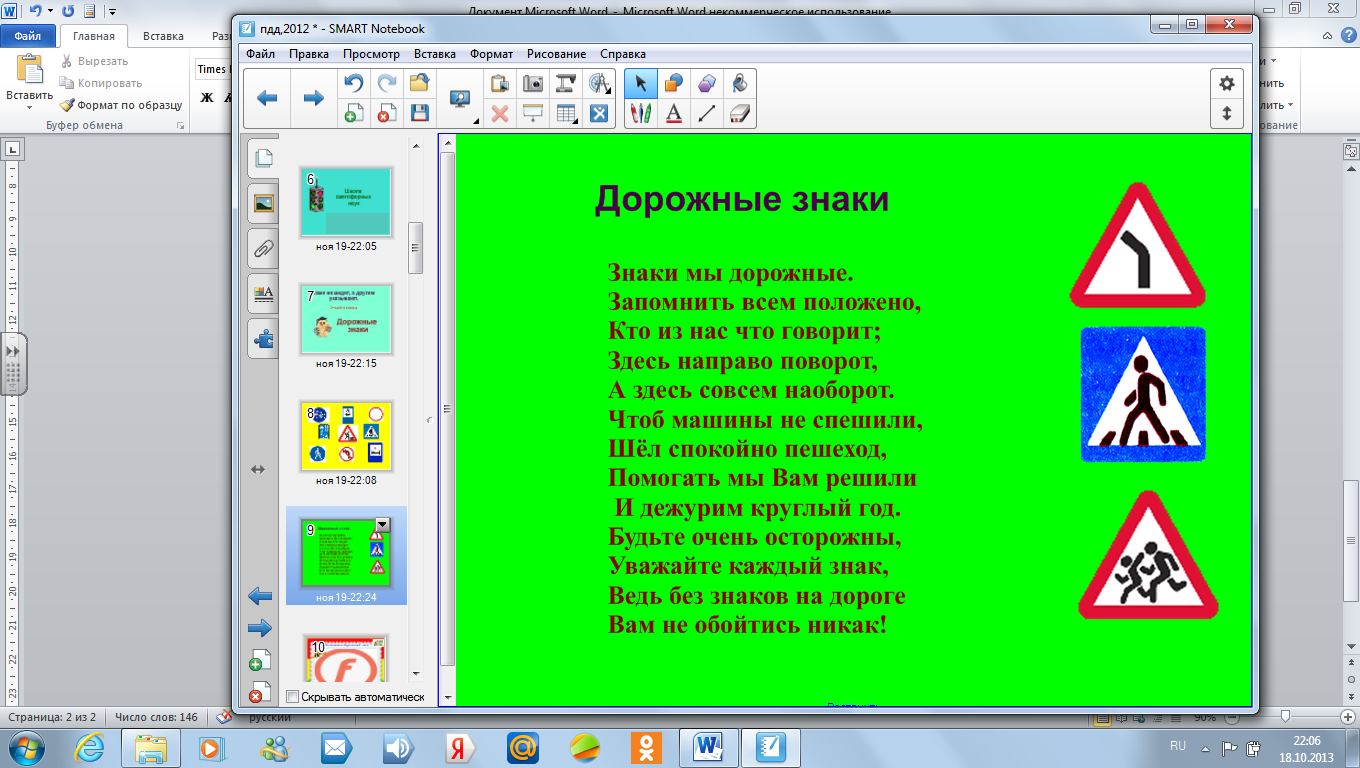1360x768 pixels.
Task: Select page 8 thumbnail with road signs
Action: (x=346, y=436)
